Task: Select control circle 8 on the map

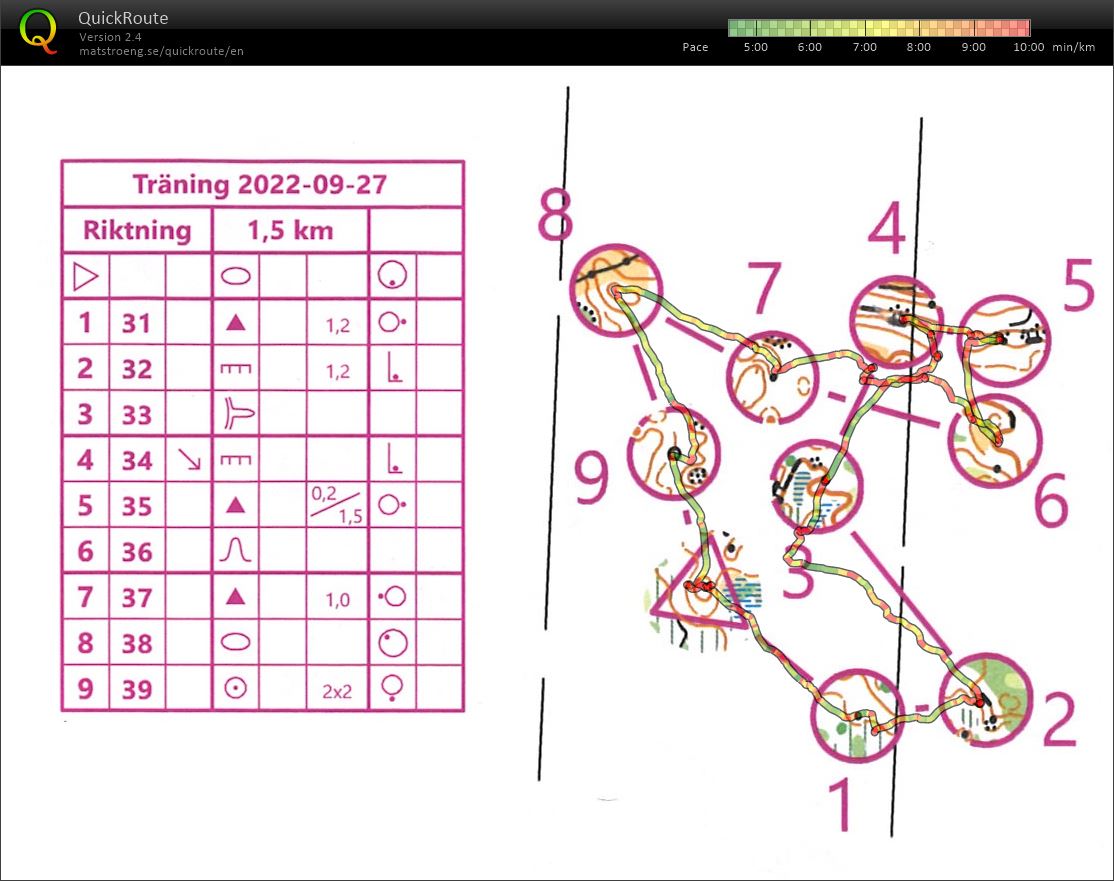Action: [616, 289]
